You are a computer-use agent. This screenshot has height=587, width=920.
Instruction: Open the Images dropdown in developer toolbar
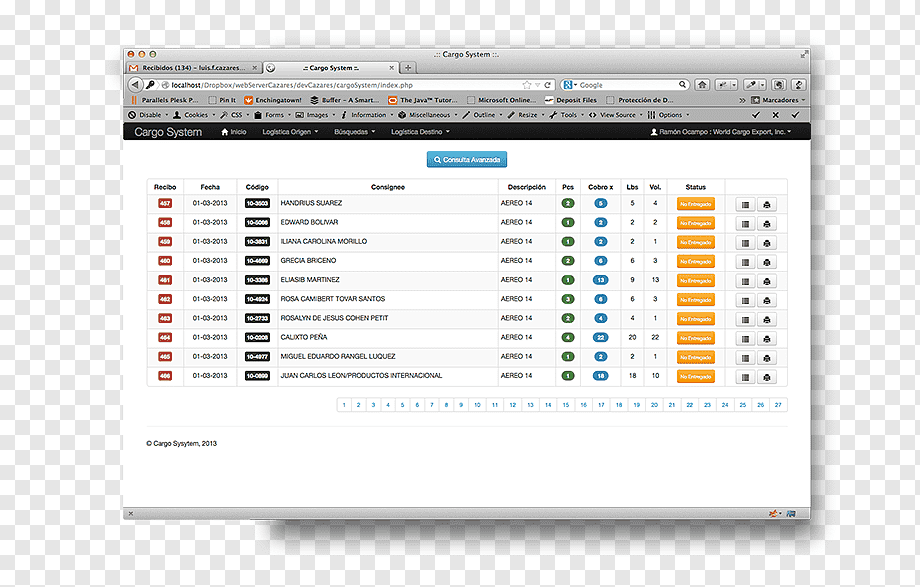[315, 115]
